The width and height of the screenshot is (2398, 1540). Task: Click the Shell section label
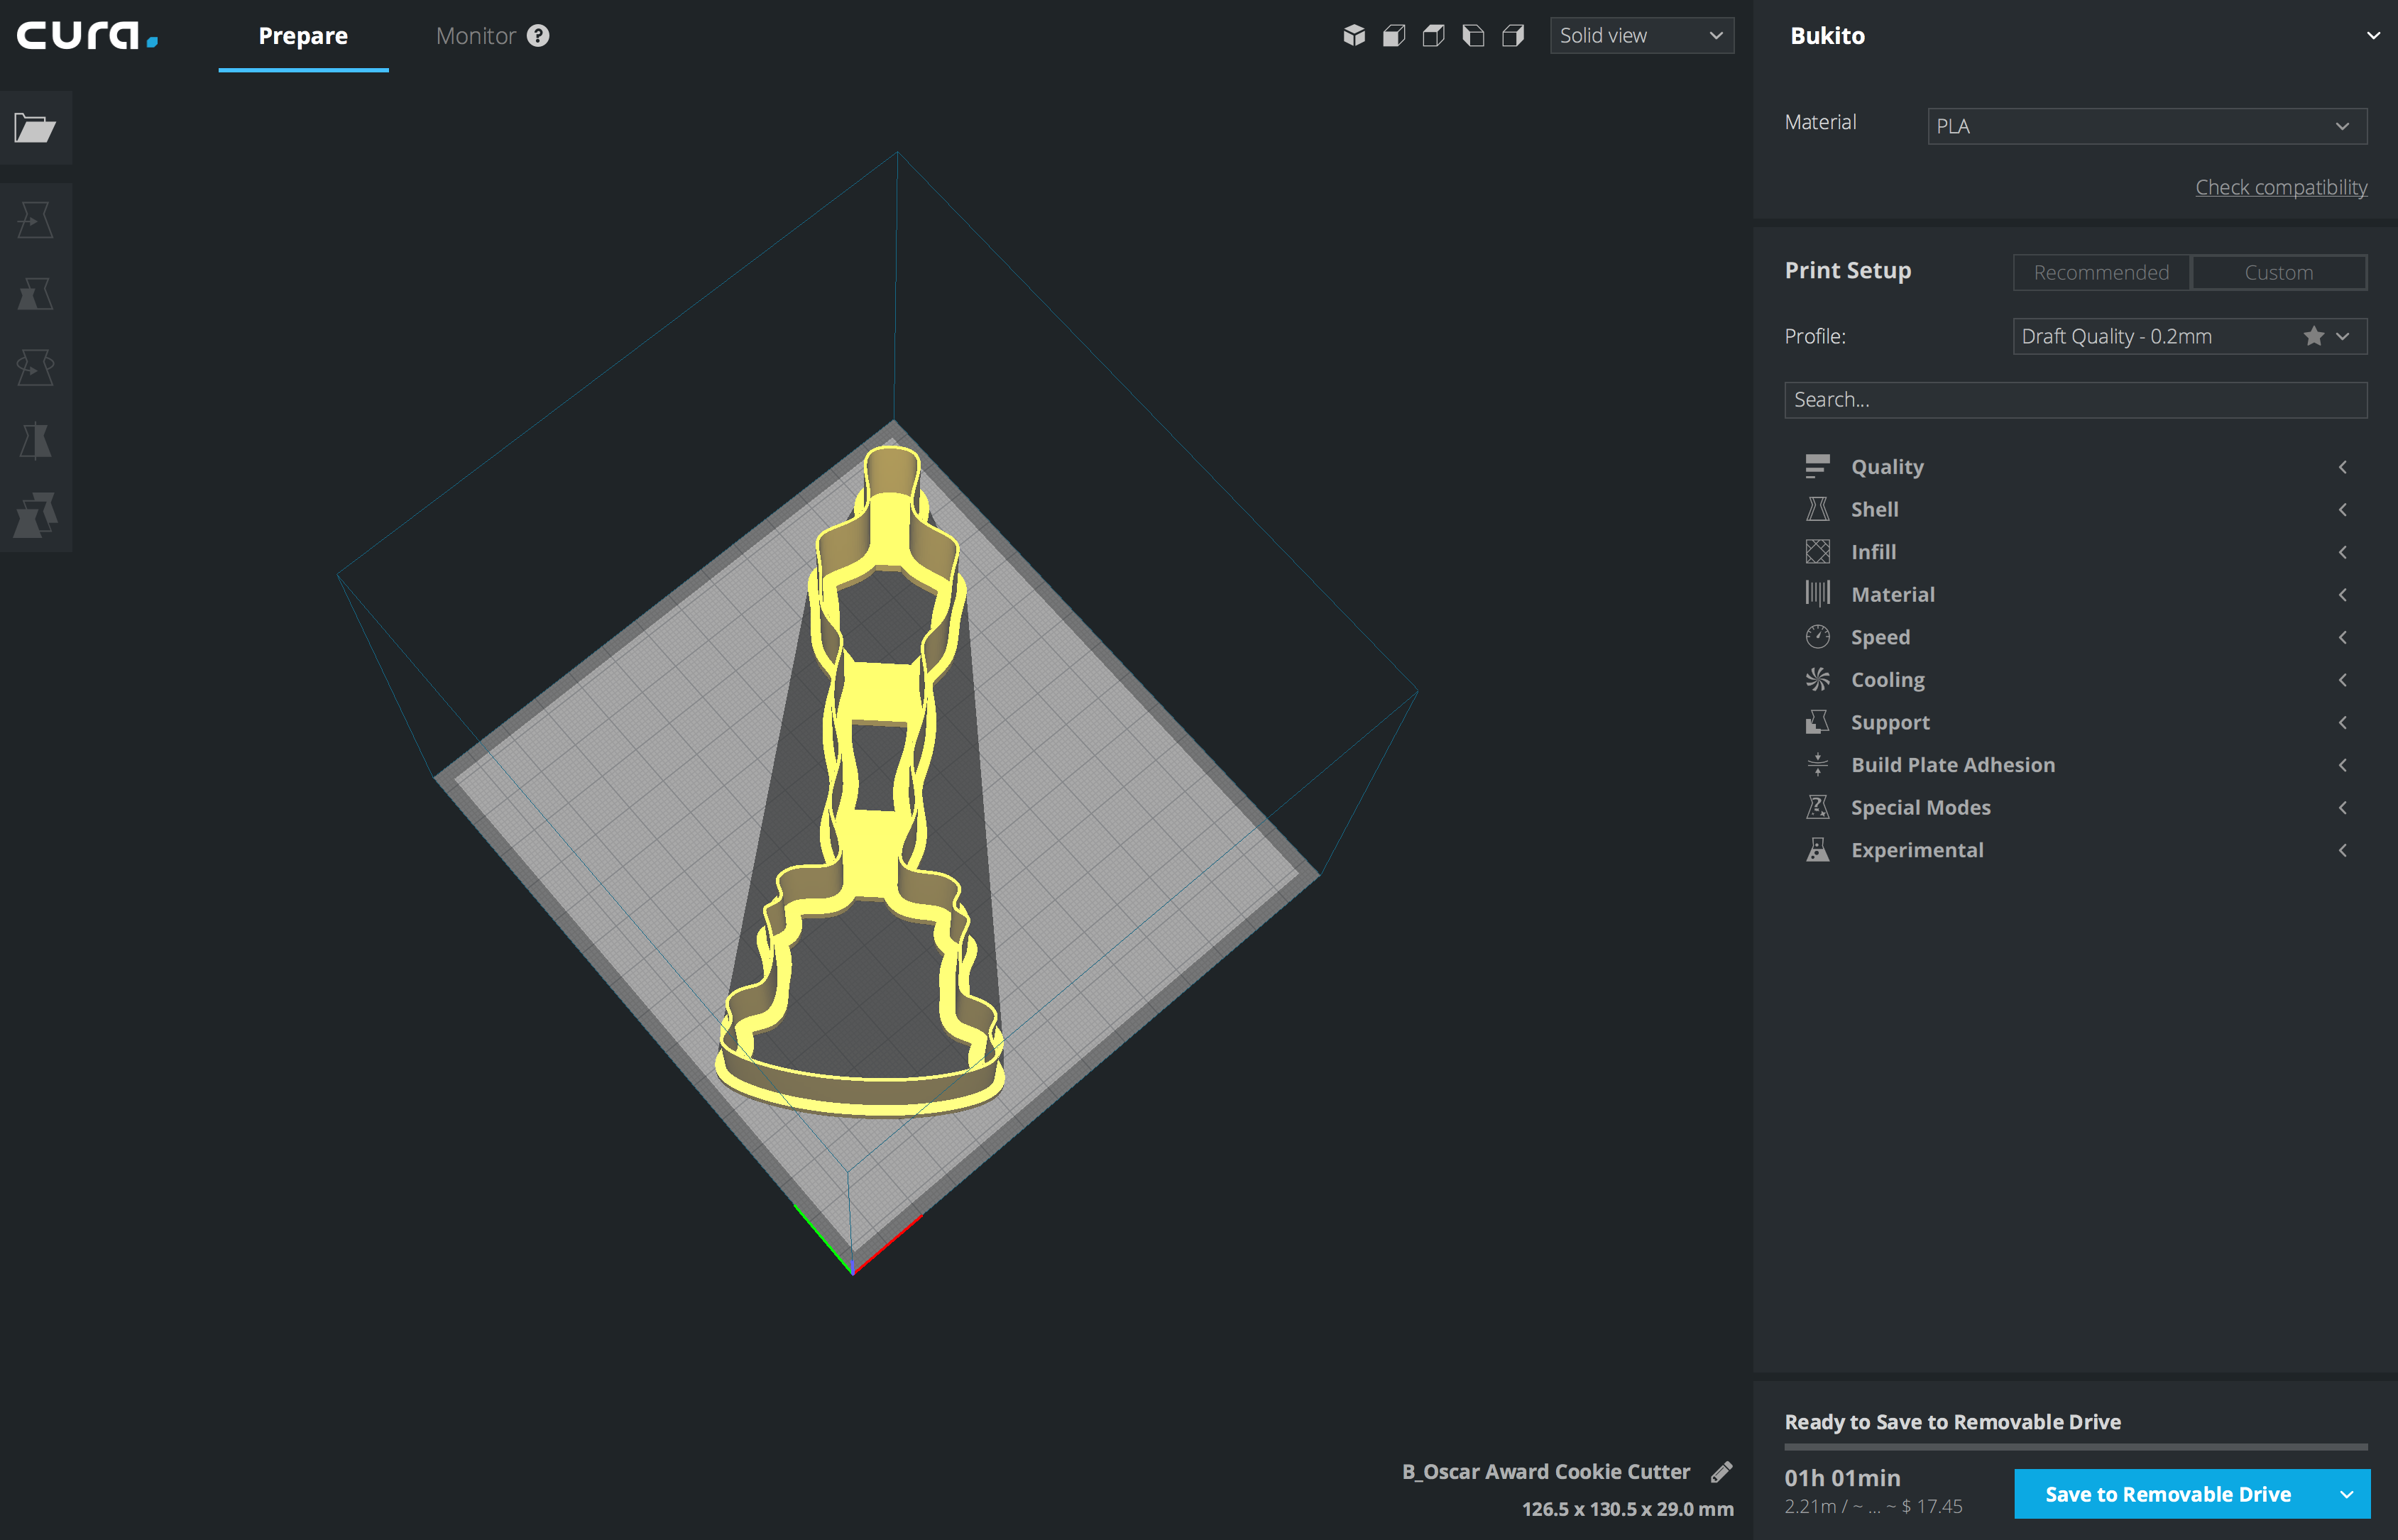1874,509
